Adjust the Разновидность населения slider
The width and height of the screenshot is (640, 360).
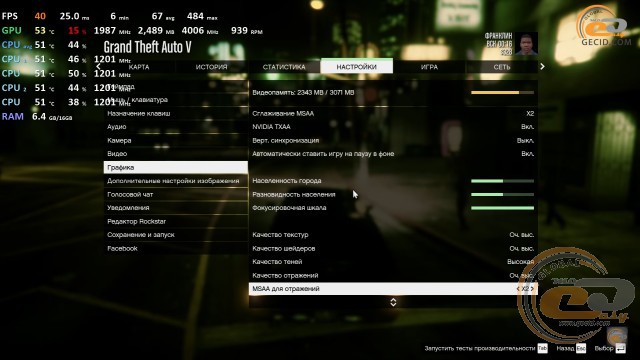click(x=502, y=195)
